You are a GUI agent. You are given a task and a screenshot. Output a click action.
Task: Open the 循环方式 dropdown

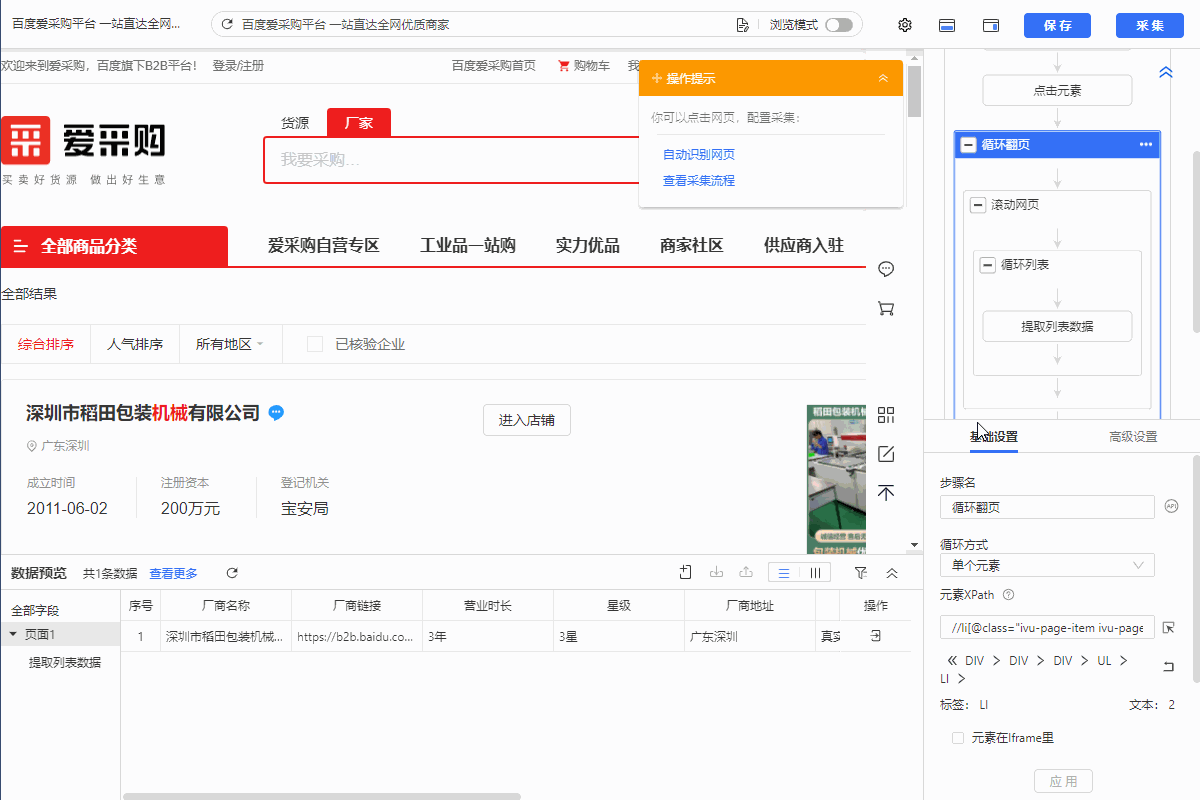(1047, 565)
